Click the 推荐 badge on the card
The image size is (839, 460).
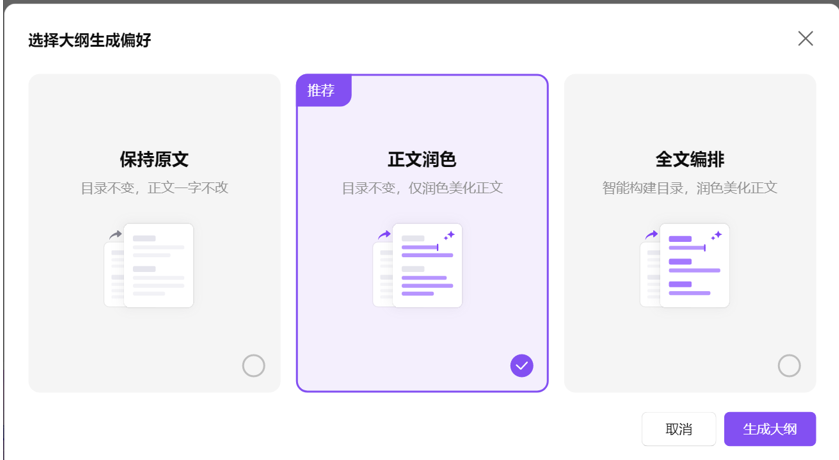324,90
